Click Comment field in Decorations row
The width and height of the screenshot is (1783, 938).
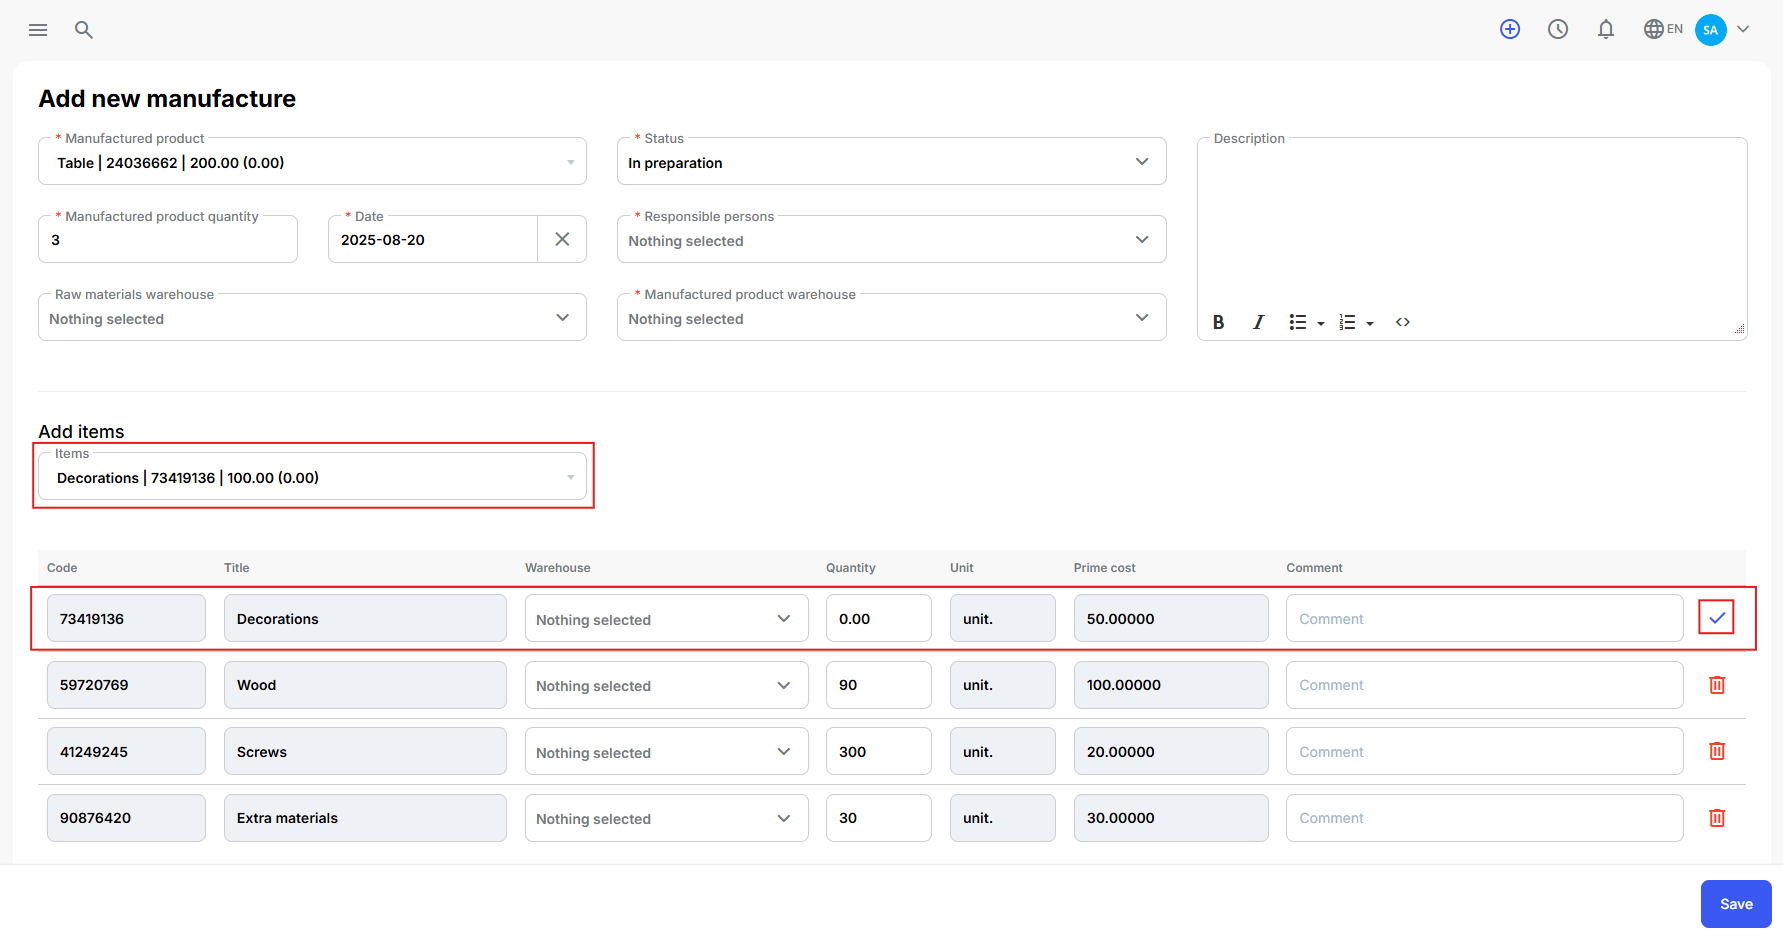[1484, 619]
